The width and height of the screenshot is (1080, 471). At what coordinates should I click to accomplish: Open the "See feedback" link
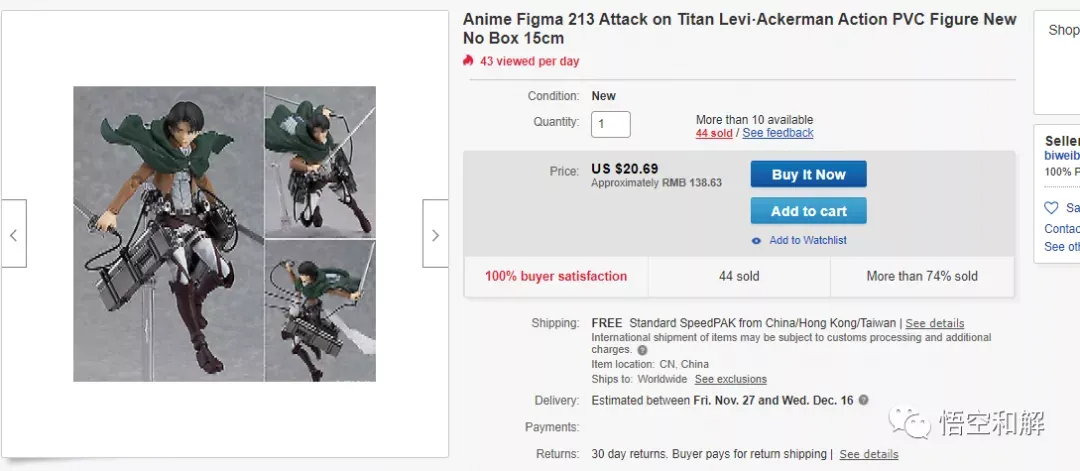pyautogui.click(x=778, y=133)
